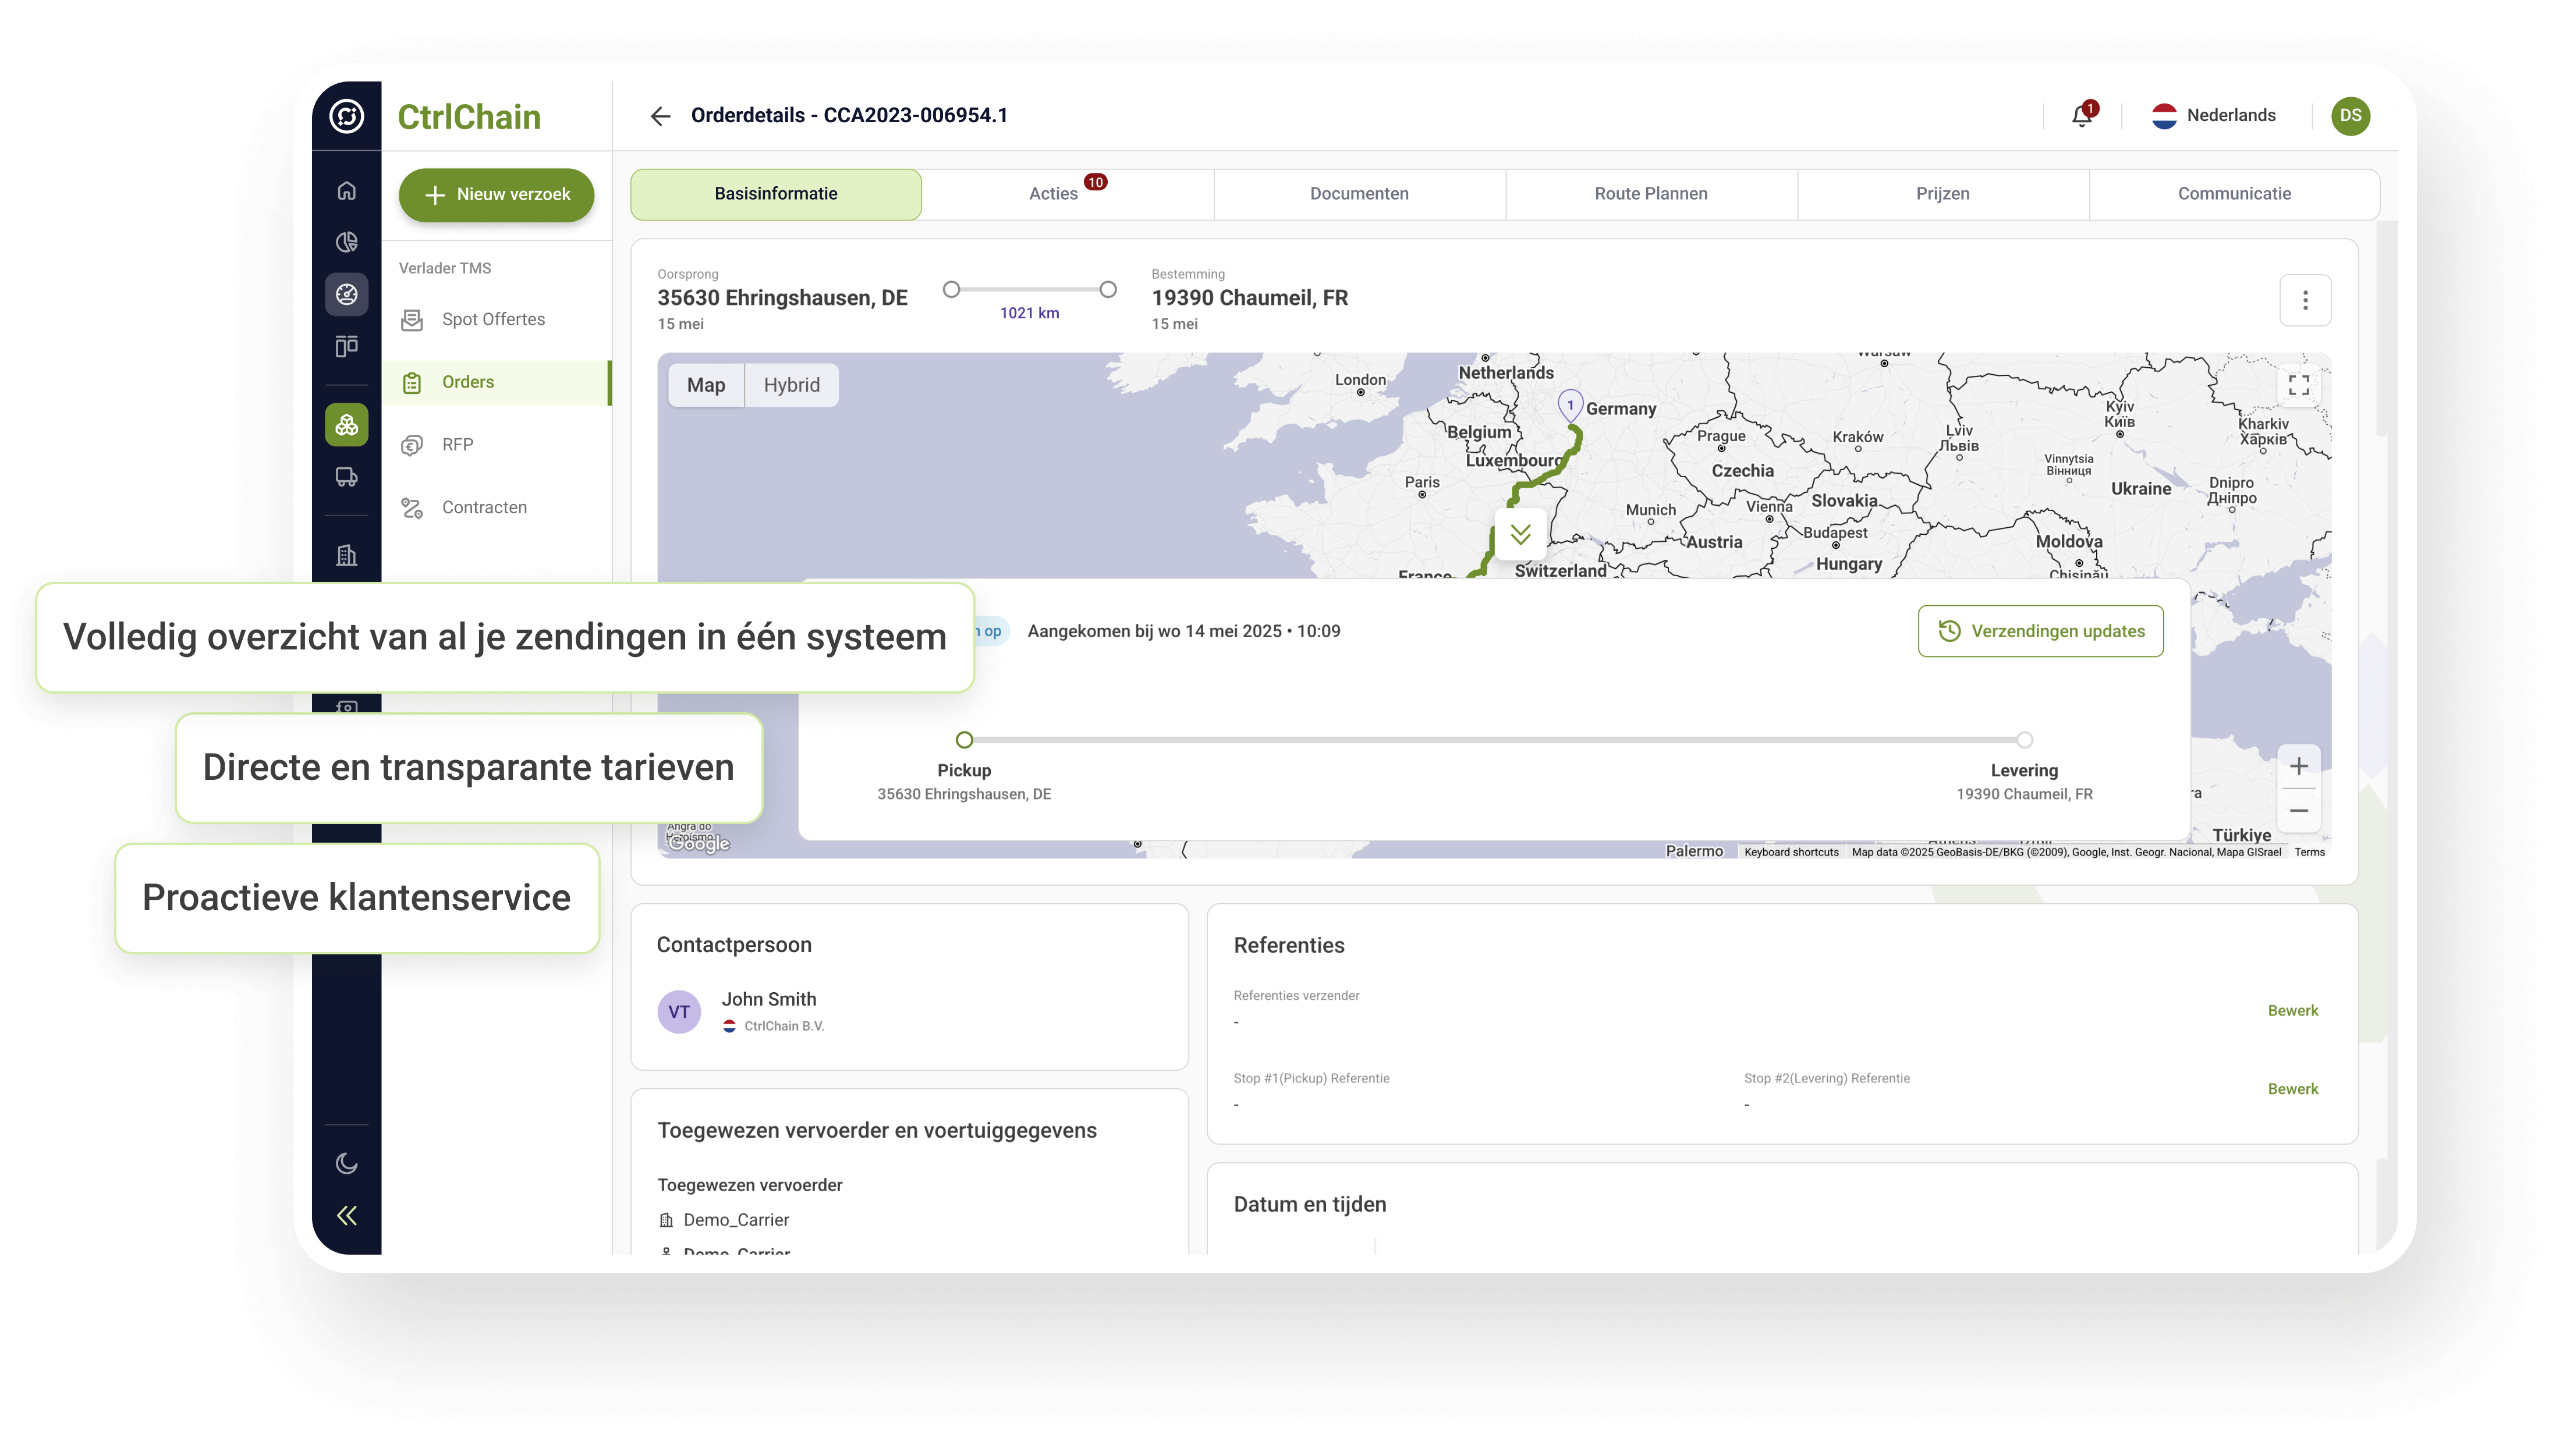Image resolution: width=2570 pixels, height=1456 pixels.
Task: Zoom in the map with plus
Action: pos(2299,766)
